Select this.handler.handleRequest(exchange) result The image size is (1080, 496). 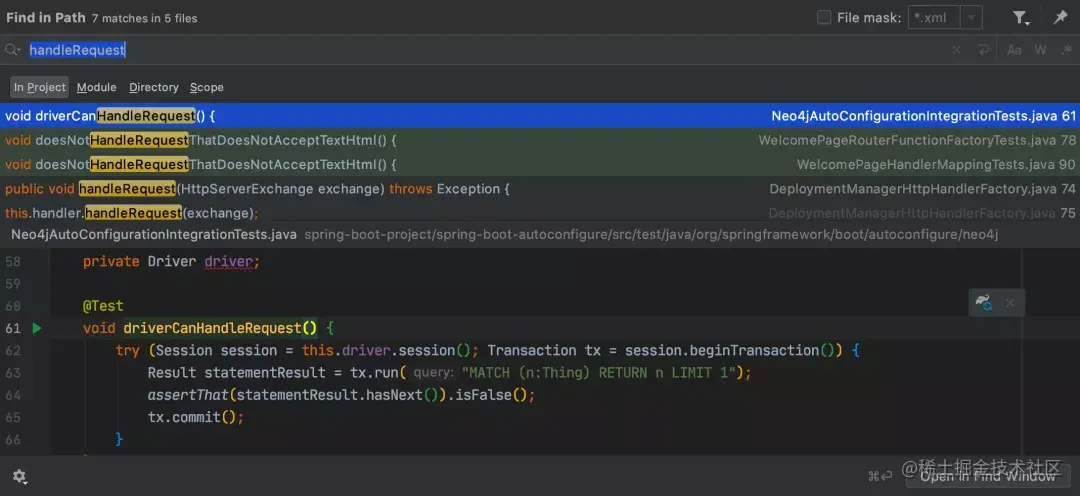coord(540,213)
